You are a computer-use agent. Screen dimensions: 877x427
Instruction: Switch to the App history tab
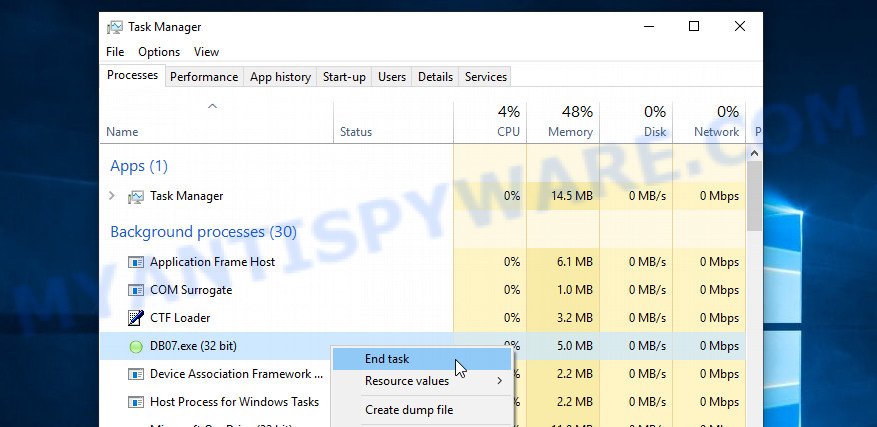click(x=280, y=77)
